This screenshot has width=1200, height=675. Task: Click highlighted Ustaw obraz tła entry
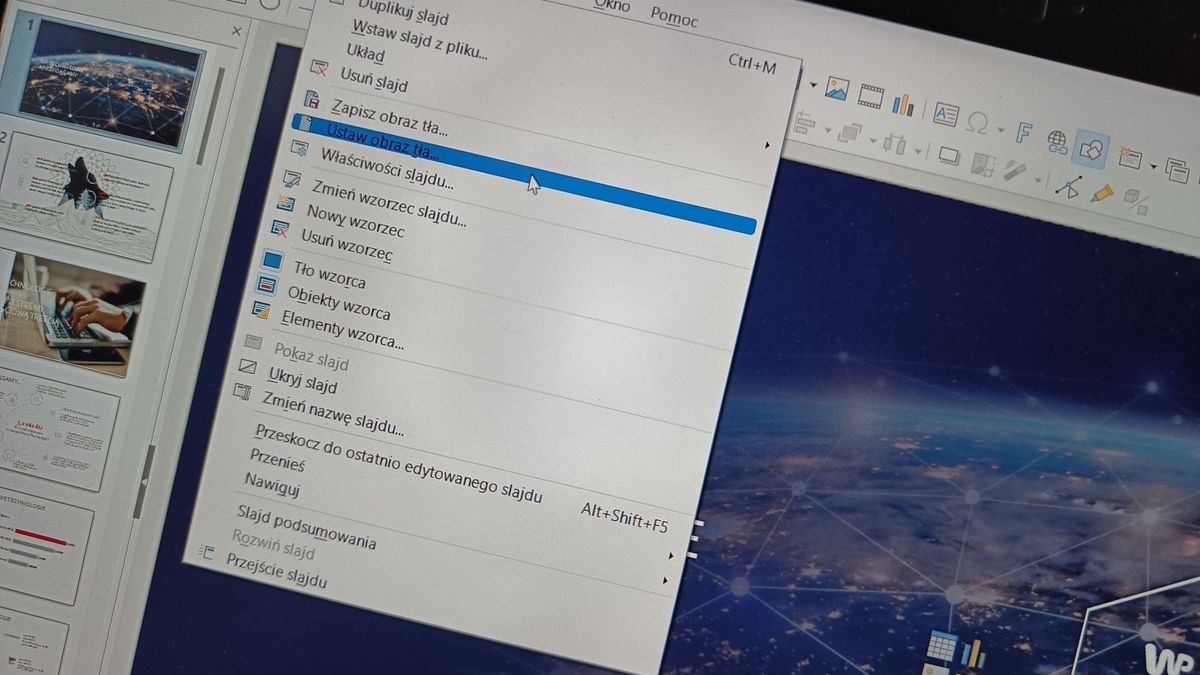coord(524,174)
